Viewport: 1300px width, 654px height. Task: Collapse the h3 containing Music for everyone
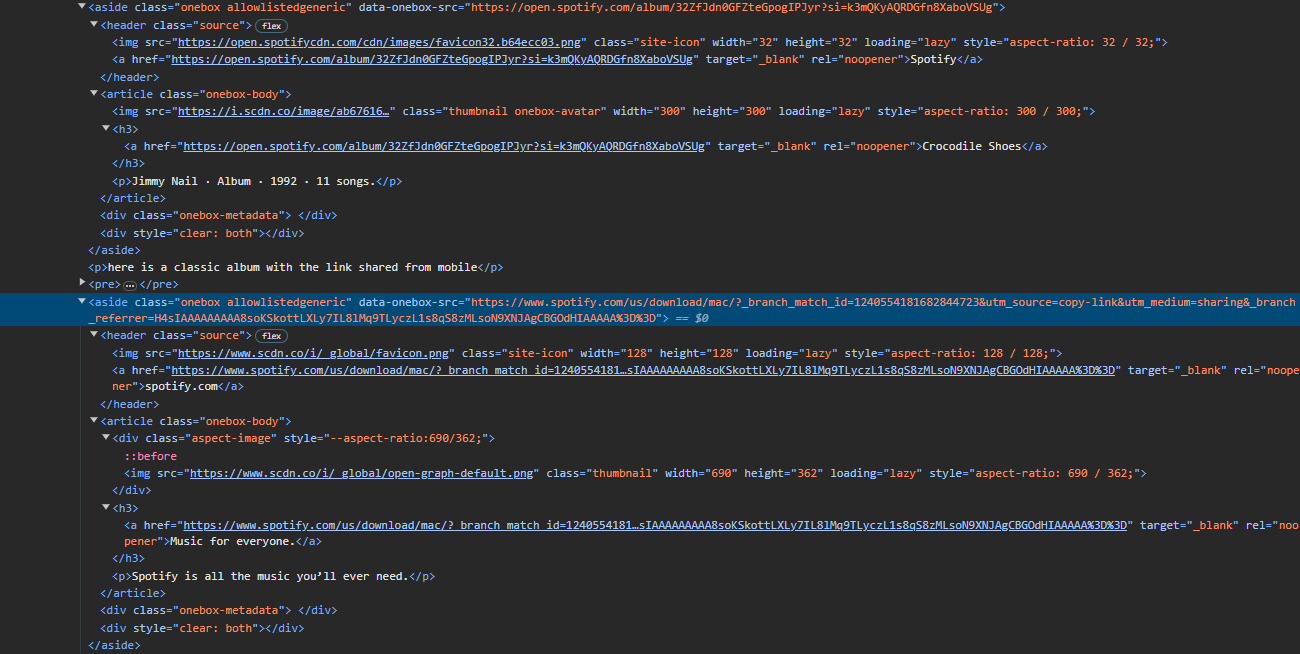tap(106, 508)
